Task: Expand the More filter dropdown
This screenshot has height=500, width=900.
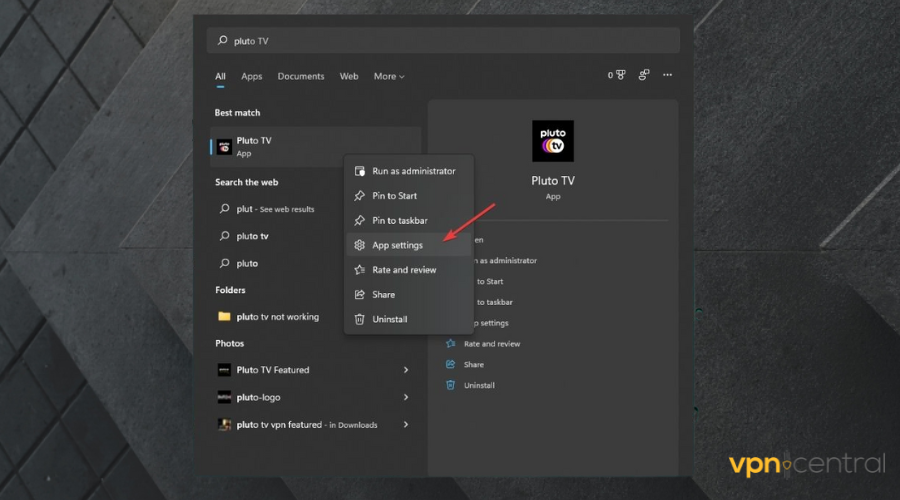Action: click(x=389, y=76)
